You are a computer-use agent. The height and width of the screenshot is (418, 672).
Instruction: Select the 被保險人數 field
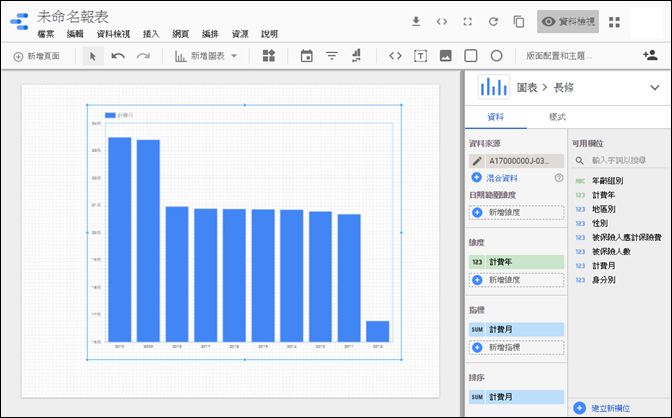(611, 252)
